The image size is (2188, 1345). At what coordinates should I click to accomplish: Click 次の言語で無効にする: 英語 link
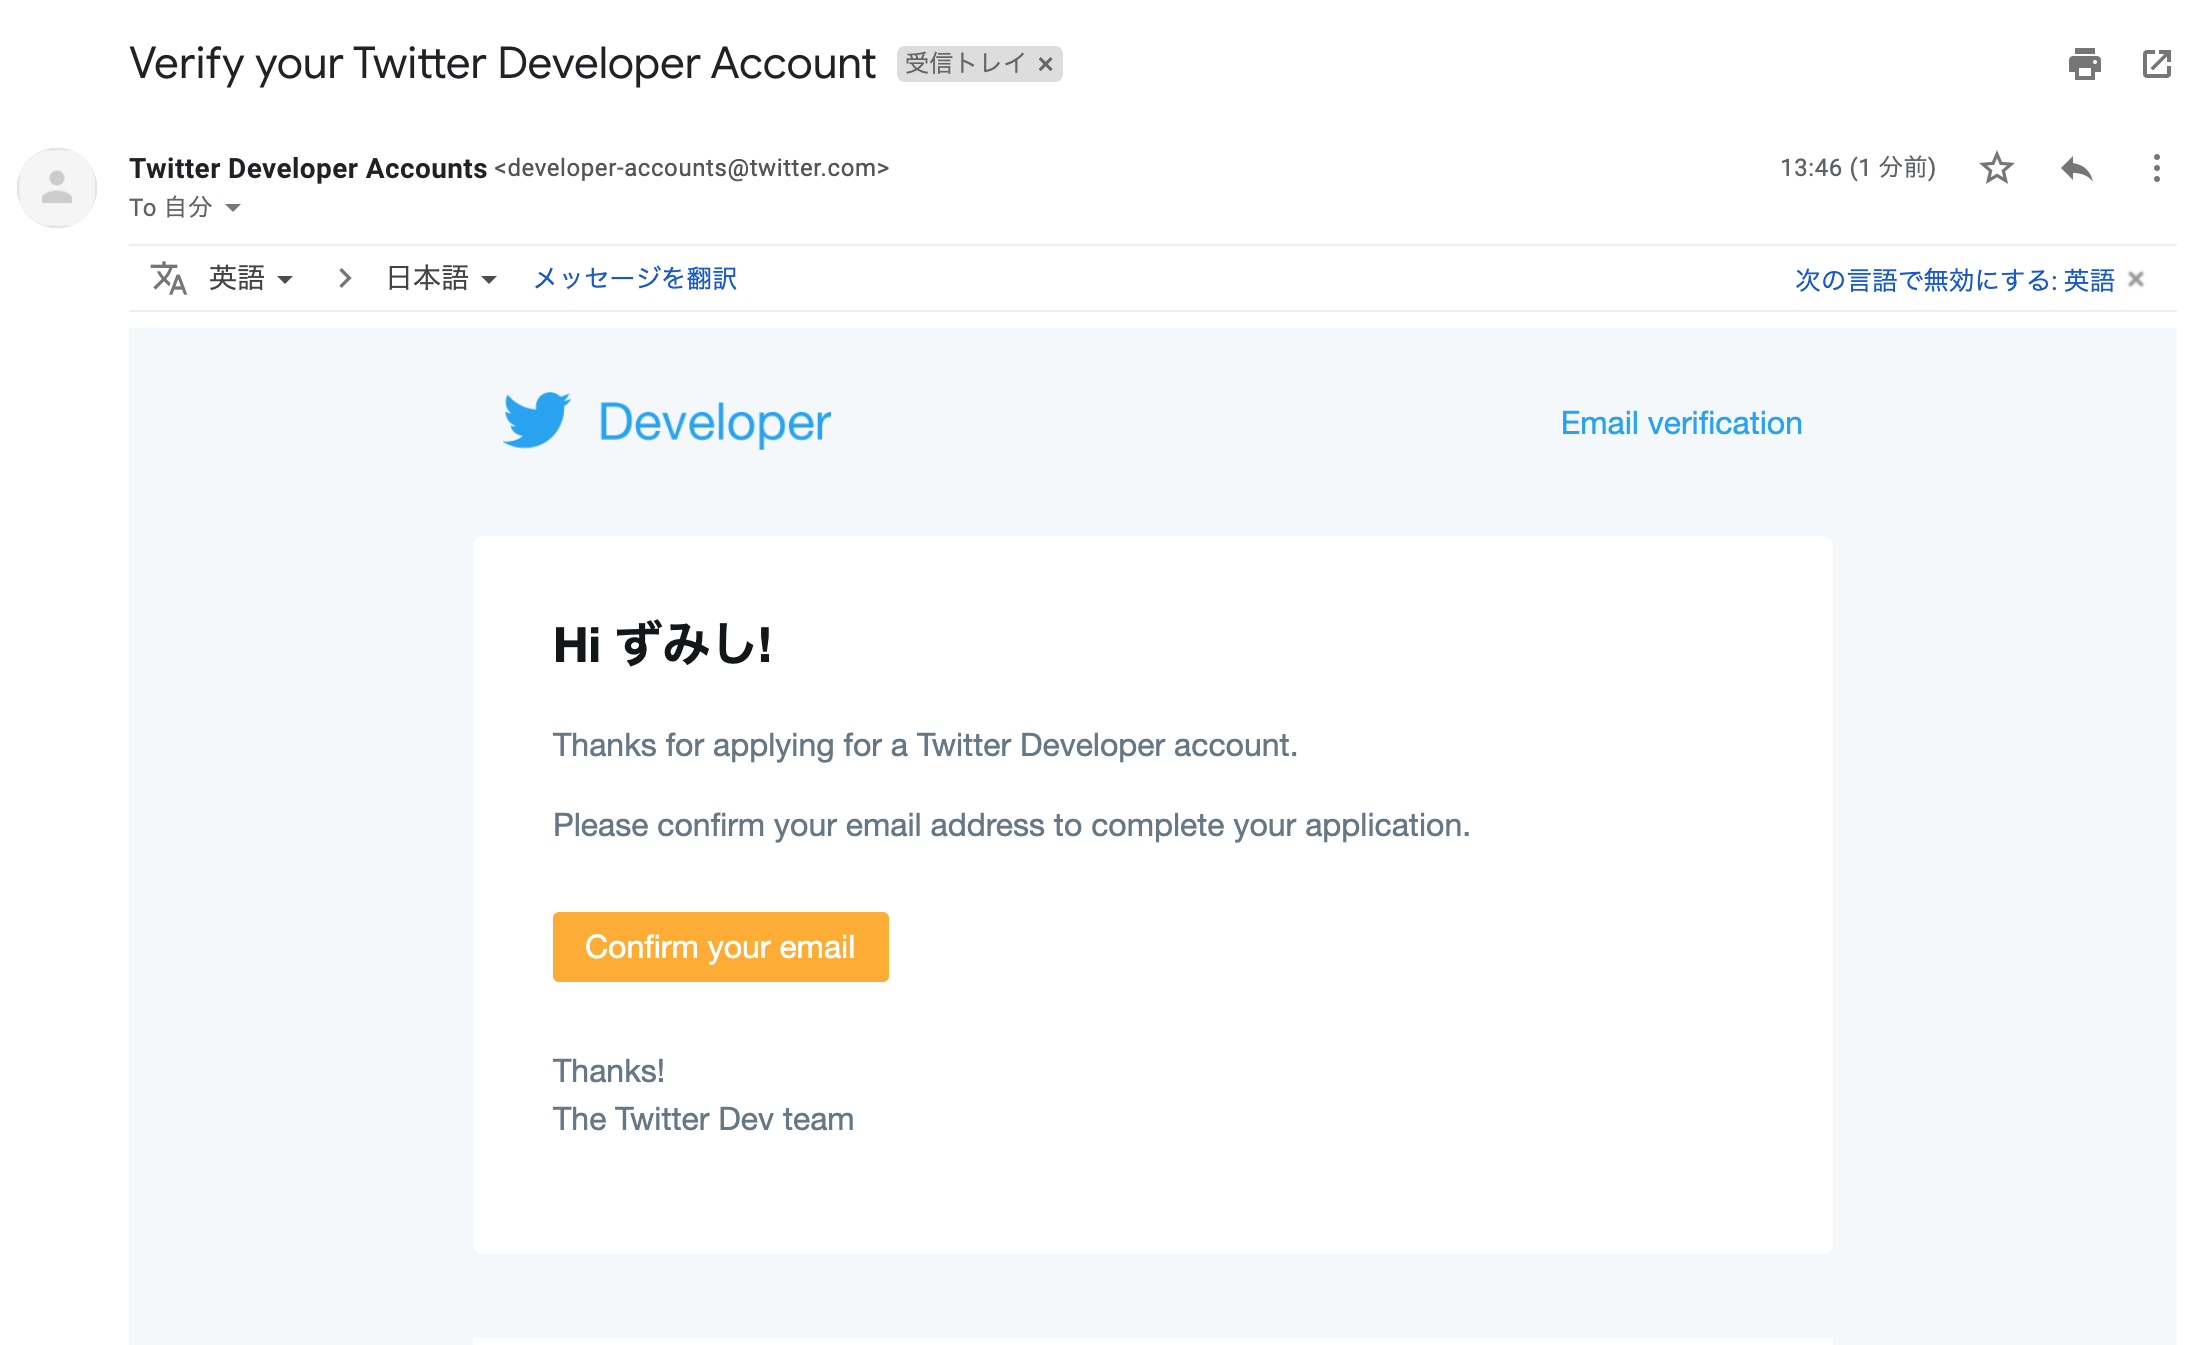(1955, 280)
